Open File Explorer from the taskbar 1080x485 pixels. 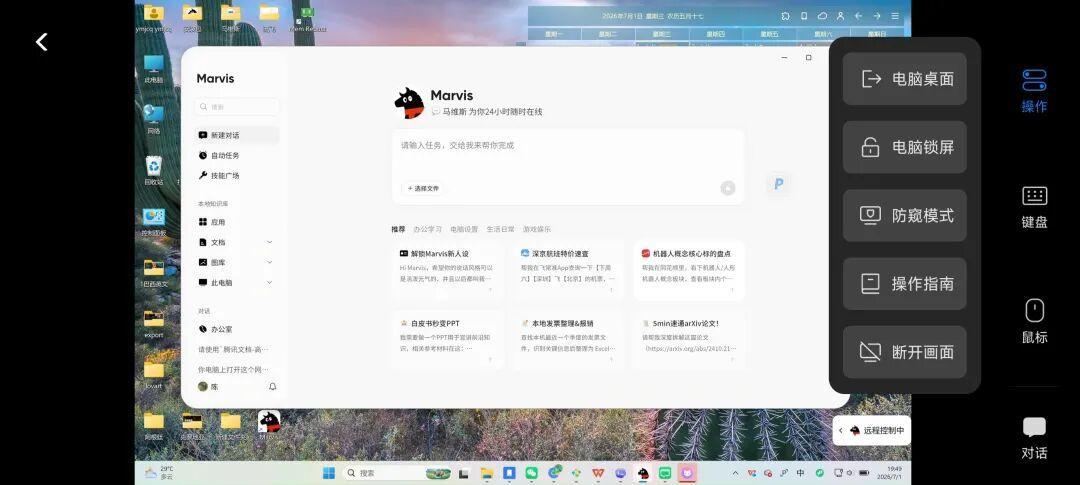coord(487,473)
